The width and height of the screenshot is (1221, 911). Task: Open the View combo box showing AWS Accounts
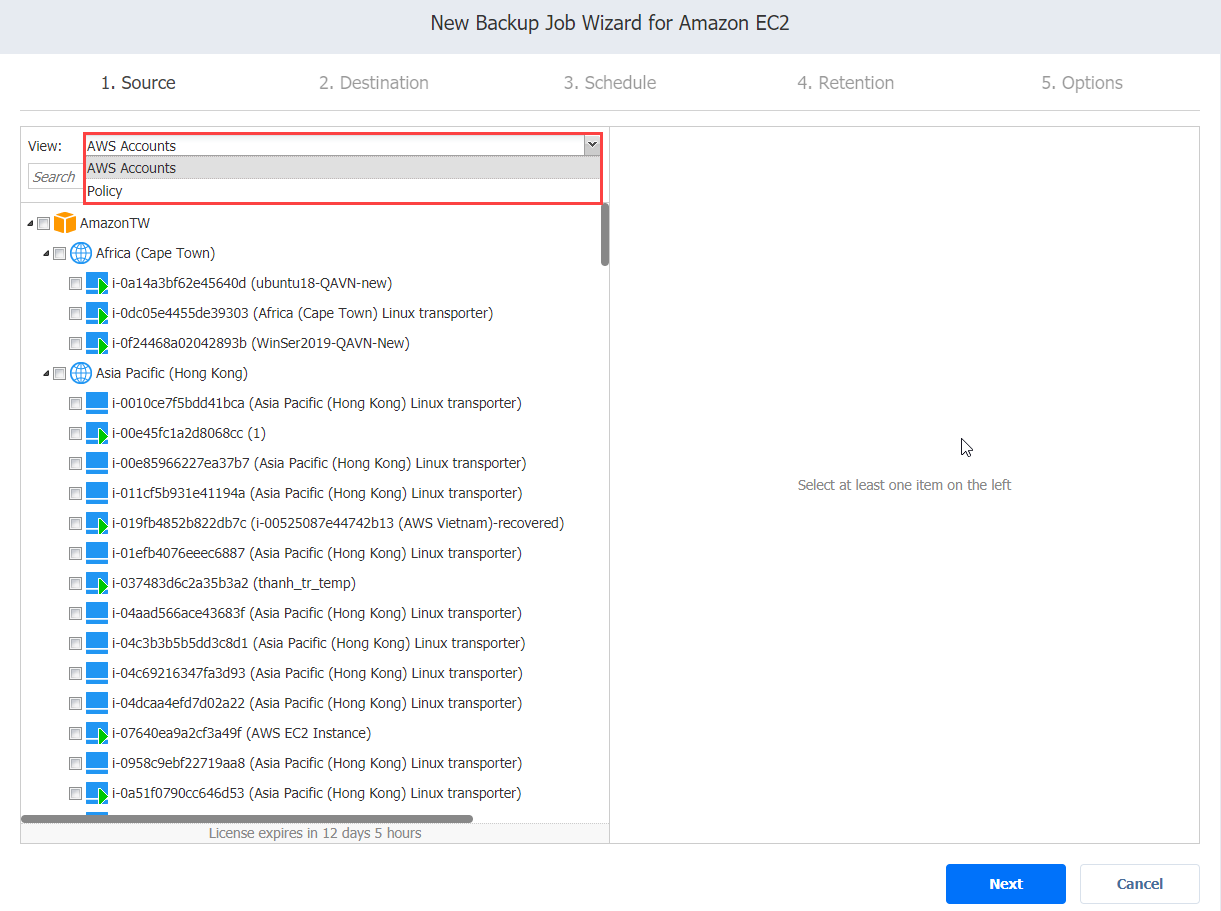point(342,146)
